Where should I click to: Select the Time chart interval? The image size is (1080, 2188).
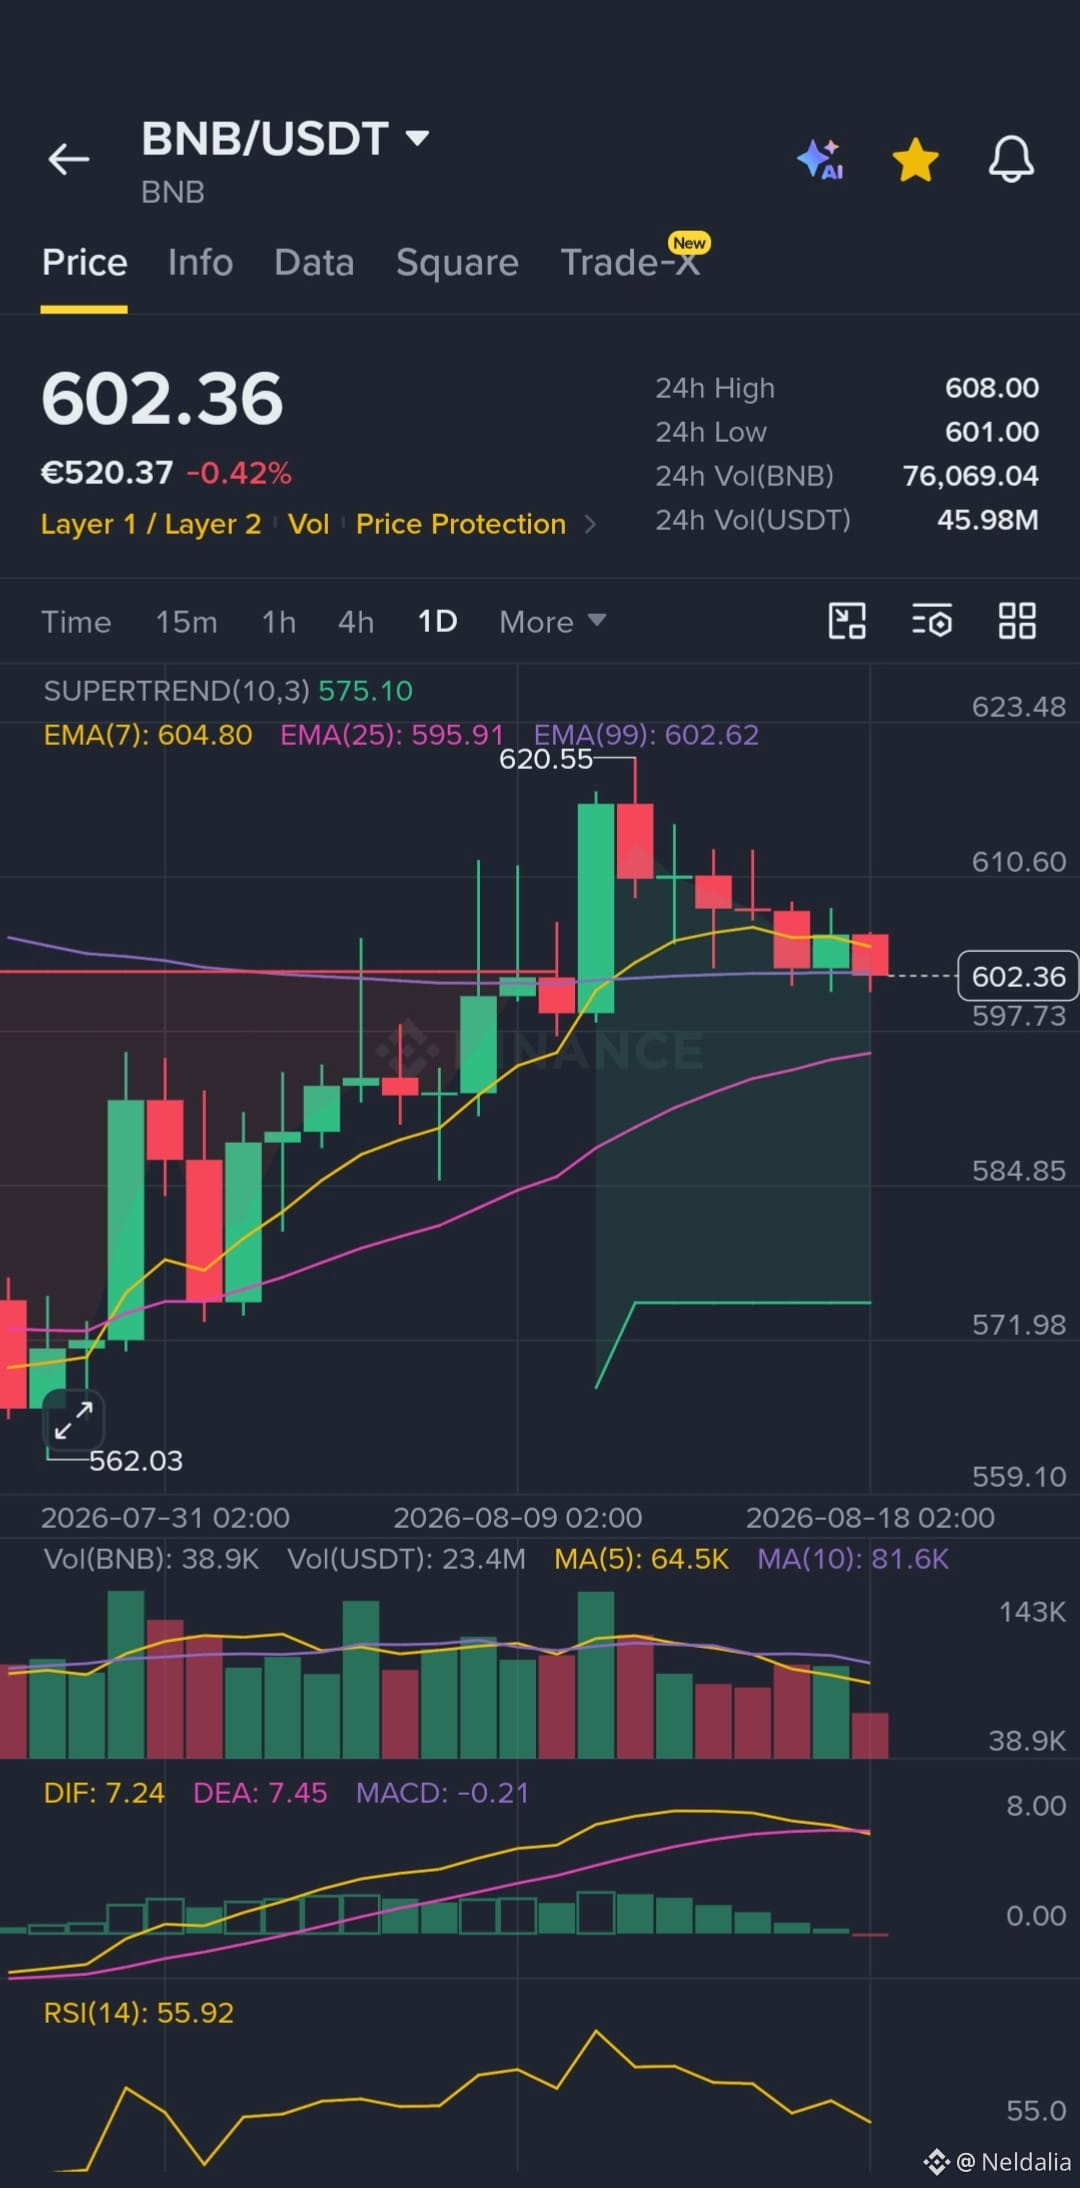(x=76, y=622)
